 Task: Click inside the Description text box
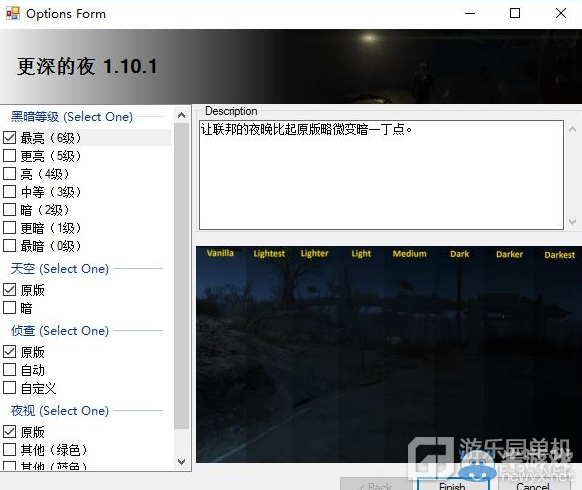point(382,175)
